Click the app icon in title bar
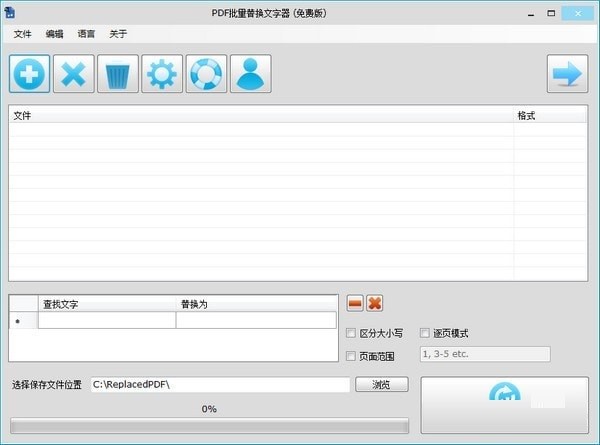Screen dimensions: 600x445 click(x=10, y=13)
